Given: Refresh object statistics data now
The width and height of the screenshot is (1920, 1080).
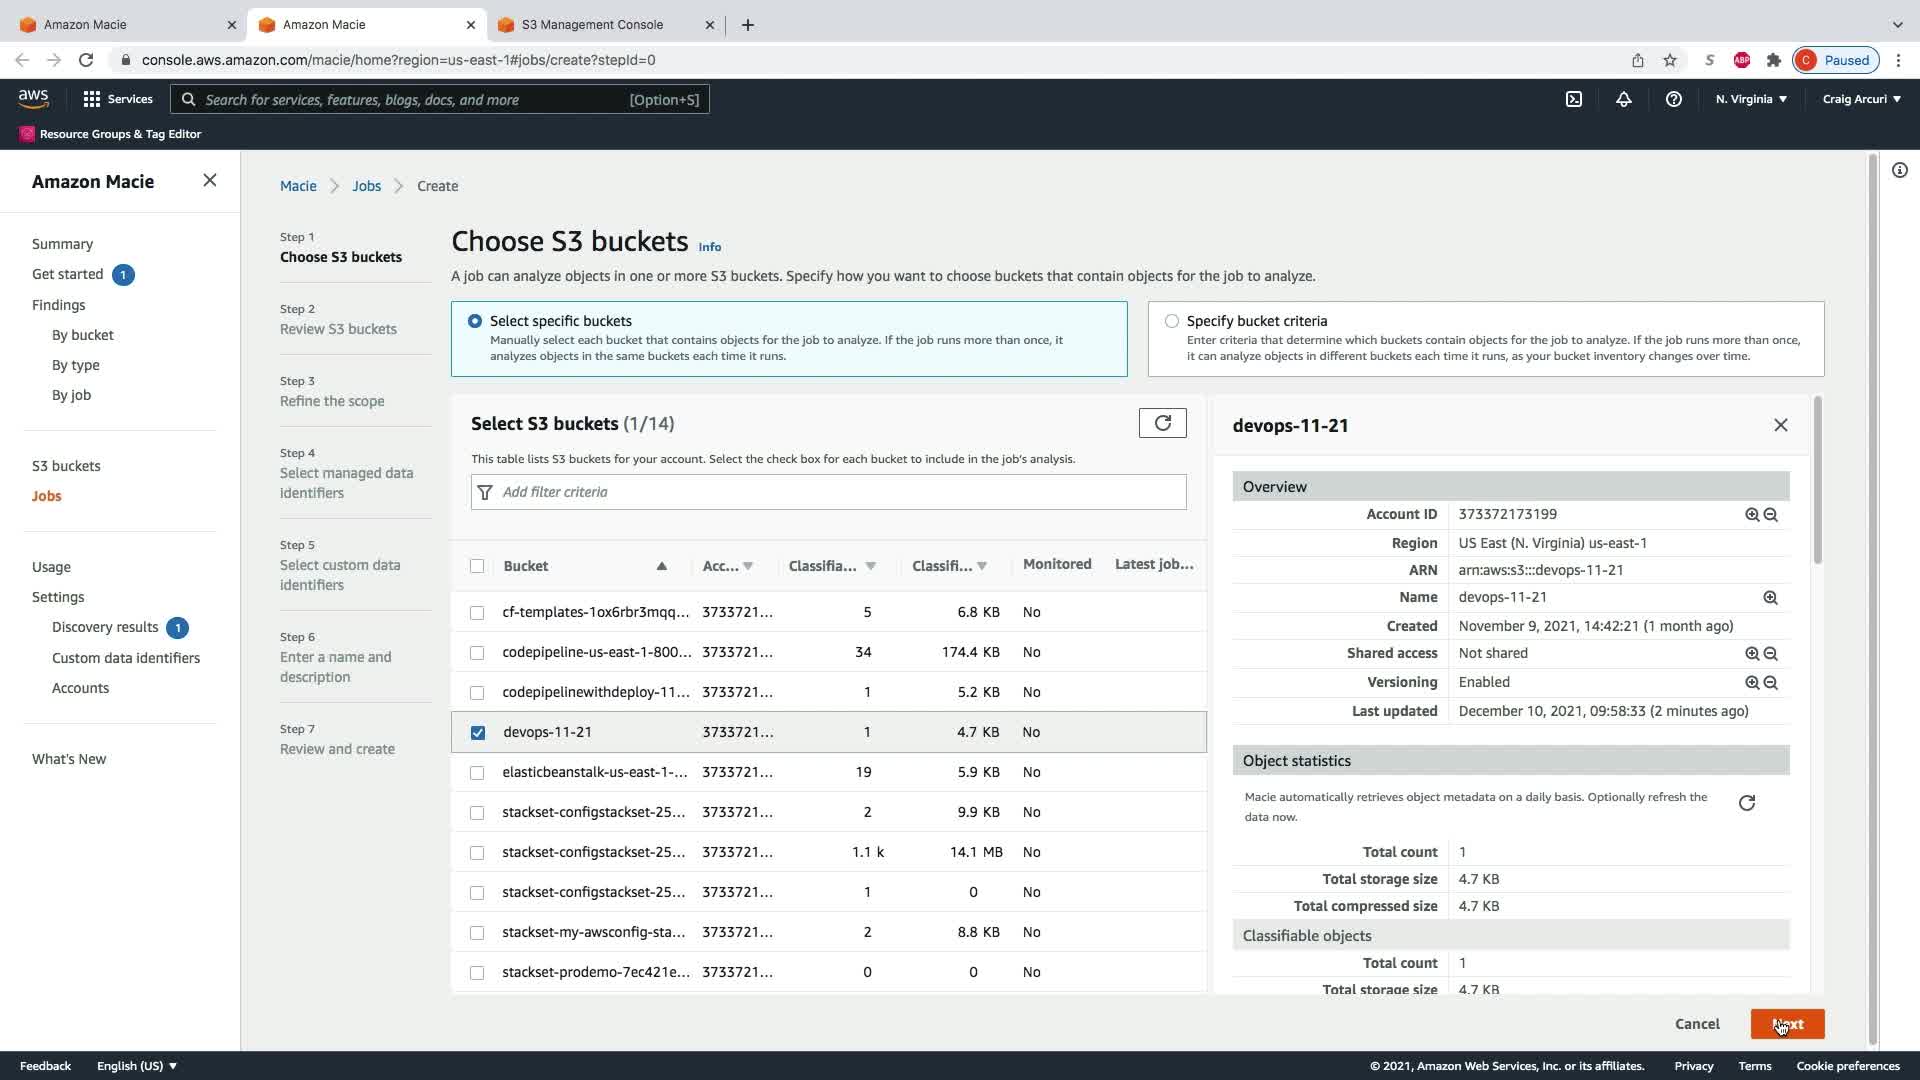Looking at the screenshot, I should click(x=1746, y=803).
